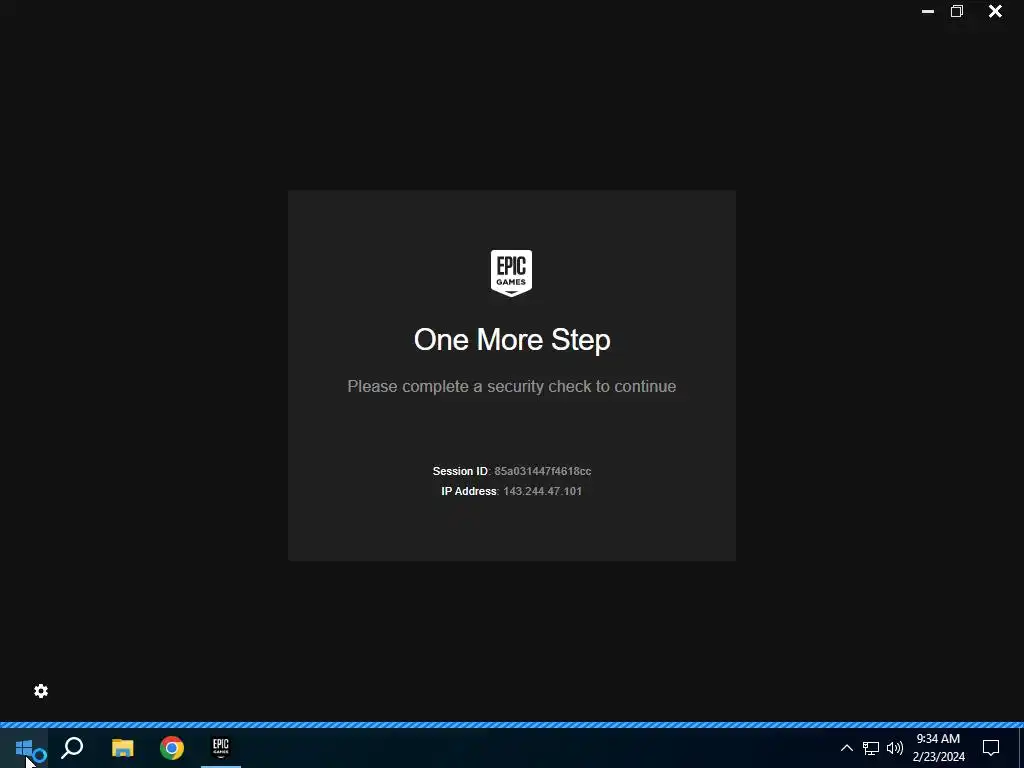1024x768 pixels.
Task: Restore down the Epic Games window
Action: 957,11
